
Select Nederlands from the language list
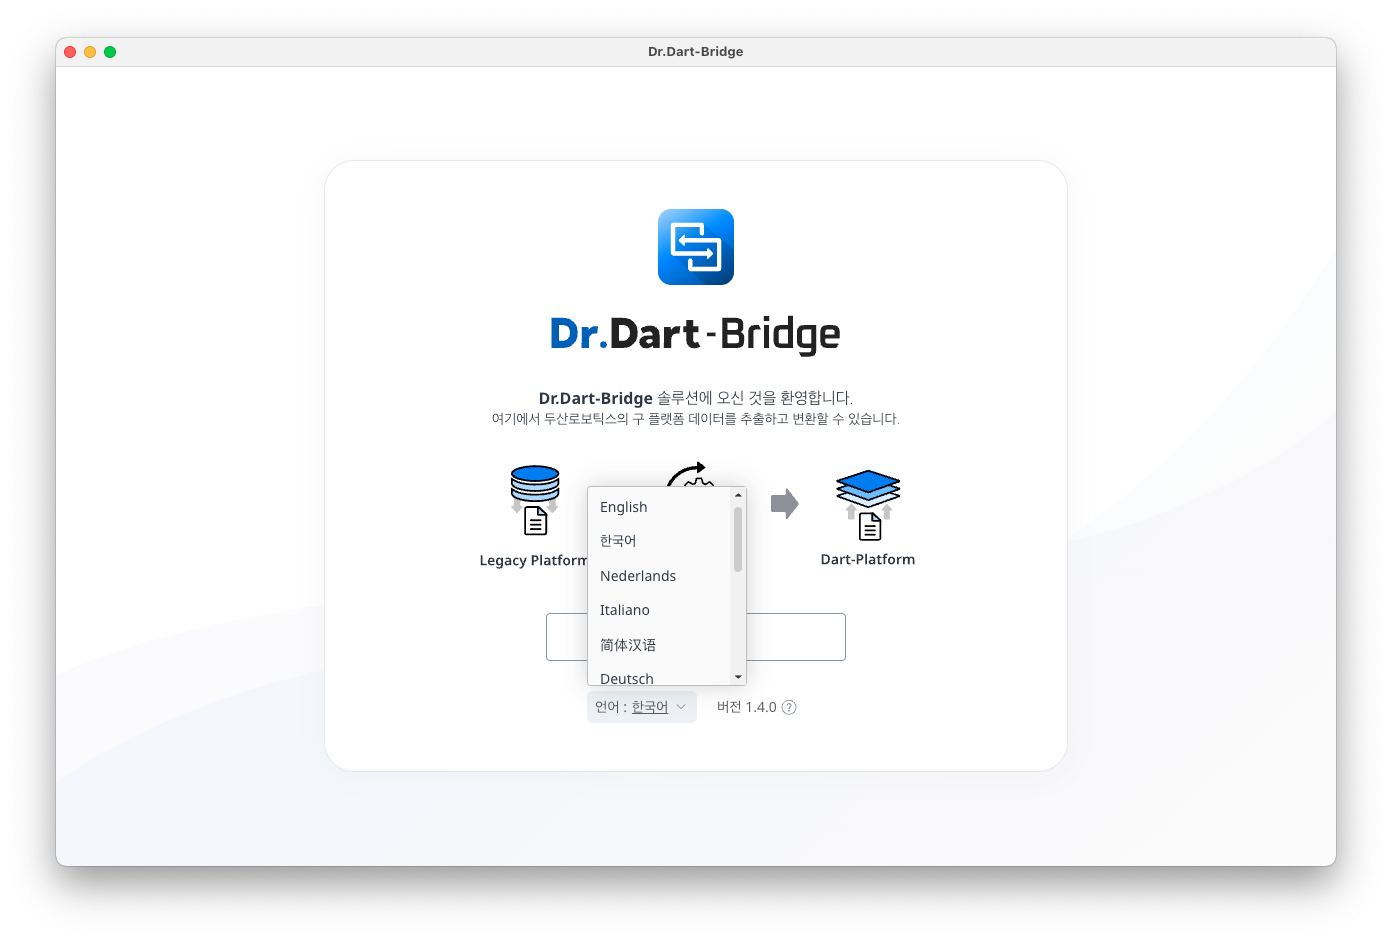click(659, 576)
